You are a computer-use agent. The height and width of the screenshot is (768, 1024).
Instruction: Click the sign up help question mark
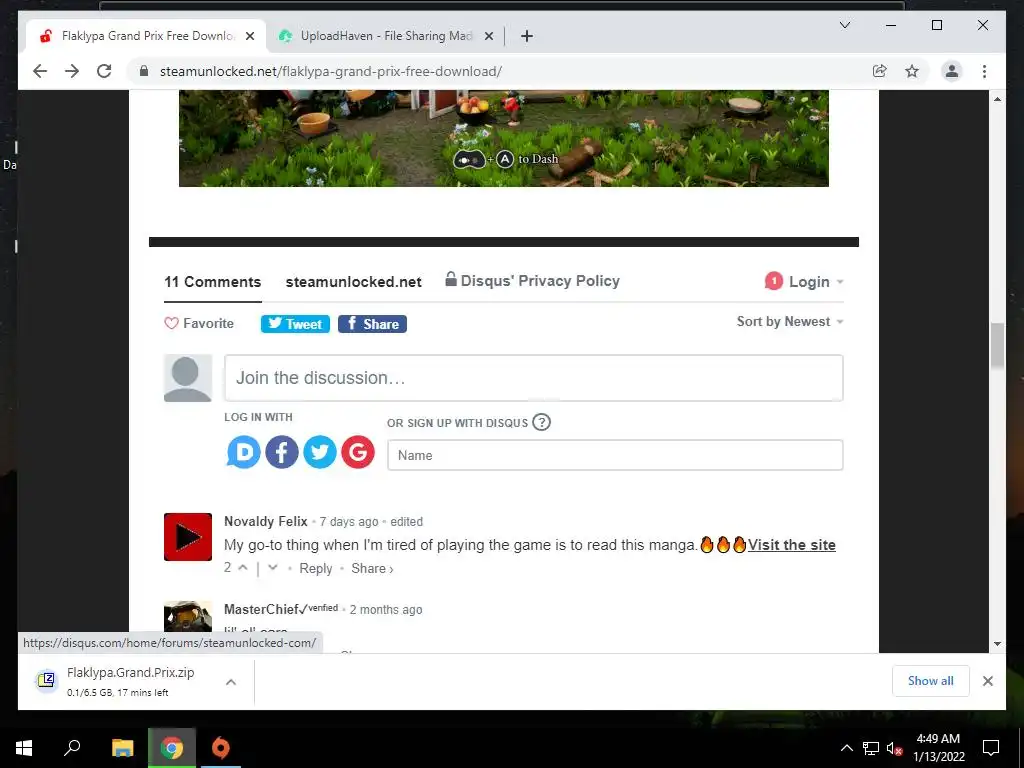(541, 423)
